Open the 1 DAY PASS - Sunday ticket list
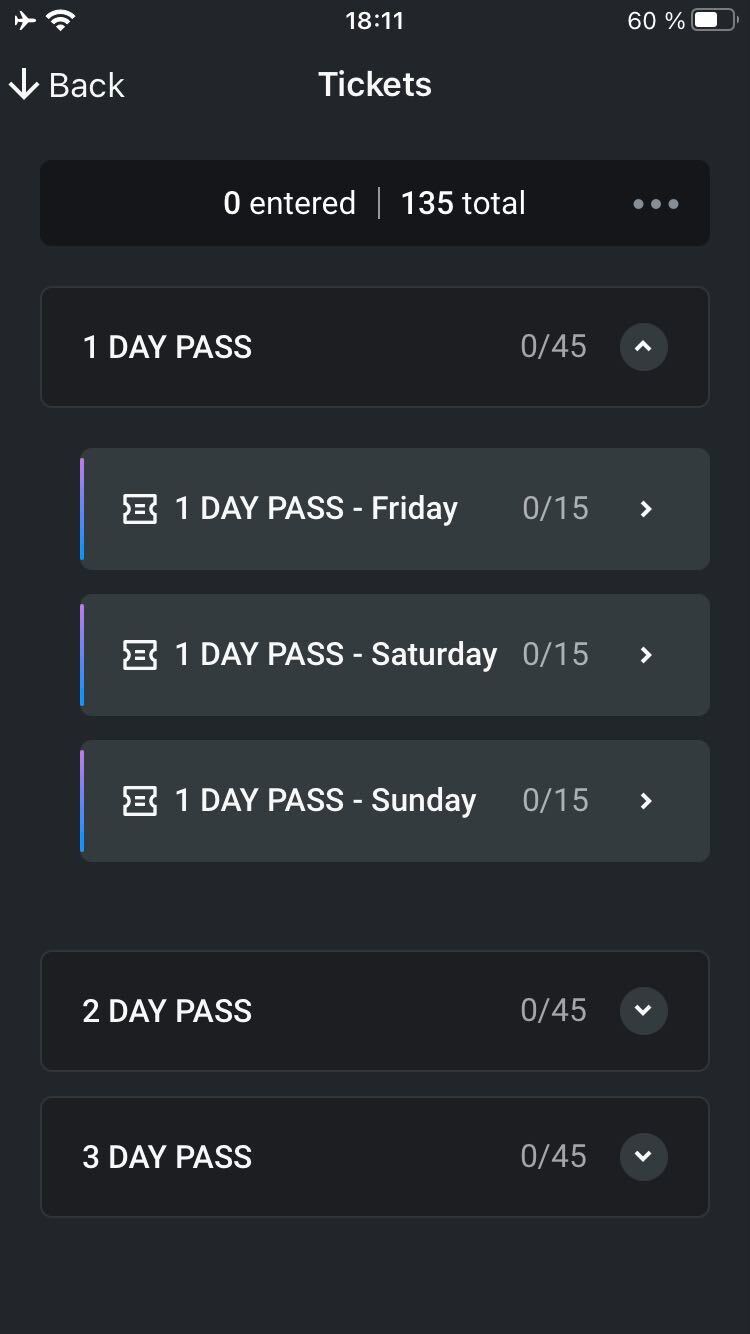 395,801
